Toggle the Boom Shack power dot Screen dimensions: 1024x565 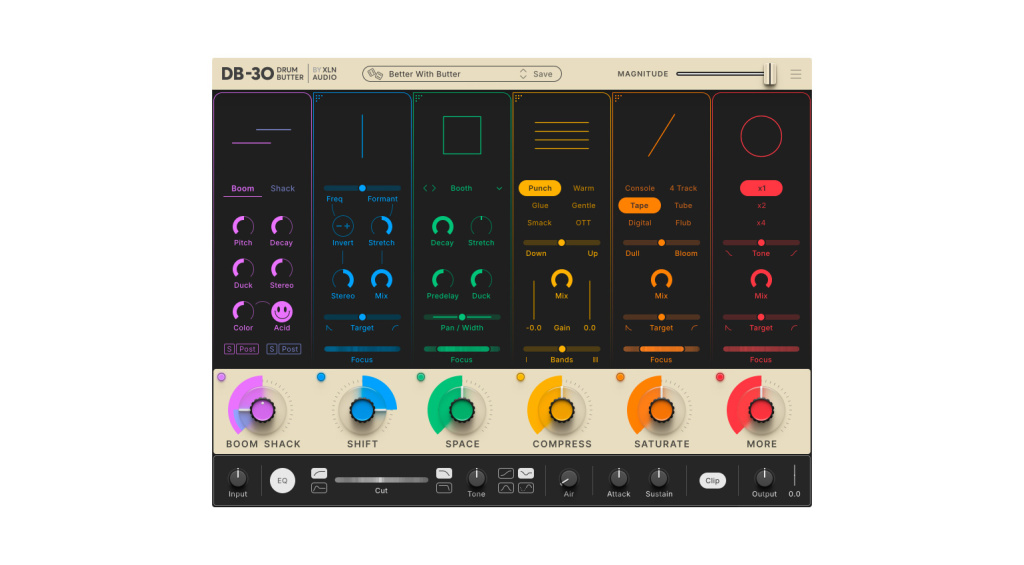(x=221, y=377)
